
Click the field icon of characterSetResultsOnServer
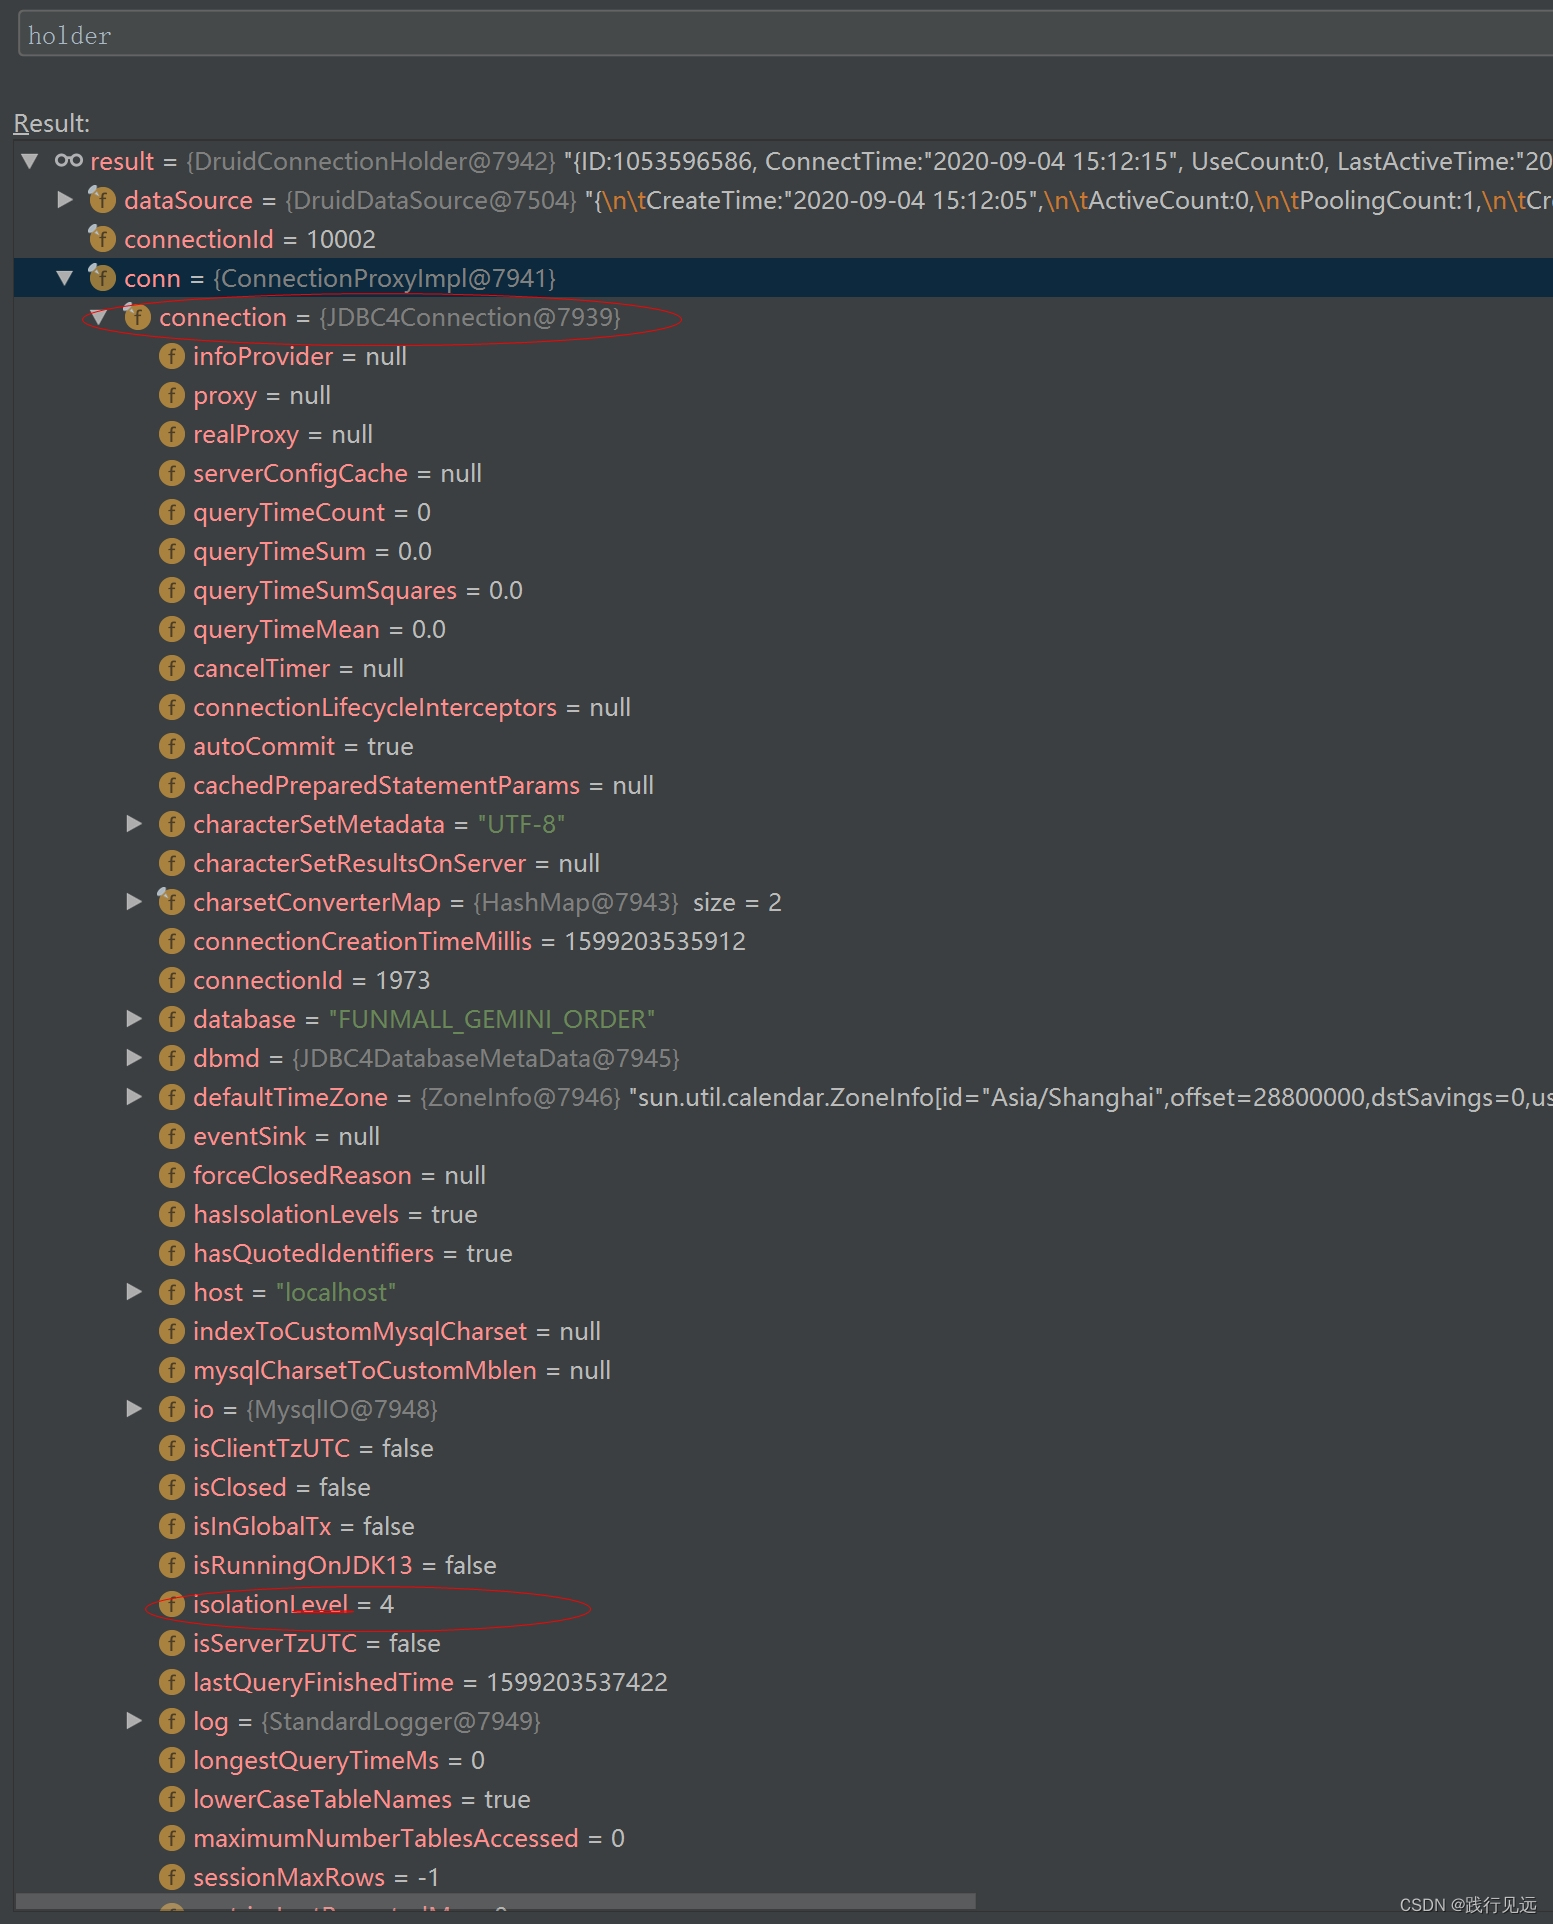point(172,863)
